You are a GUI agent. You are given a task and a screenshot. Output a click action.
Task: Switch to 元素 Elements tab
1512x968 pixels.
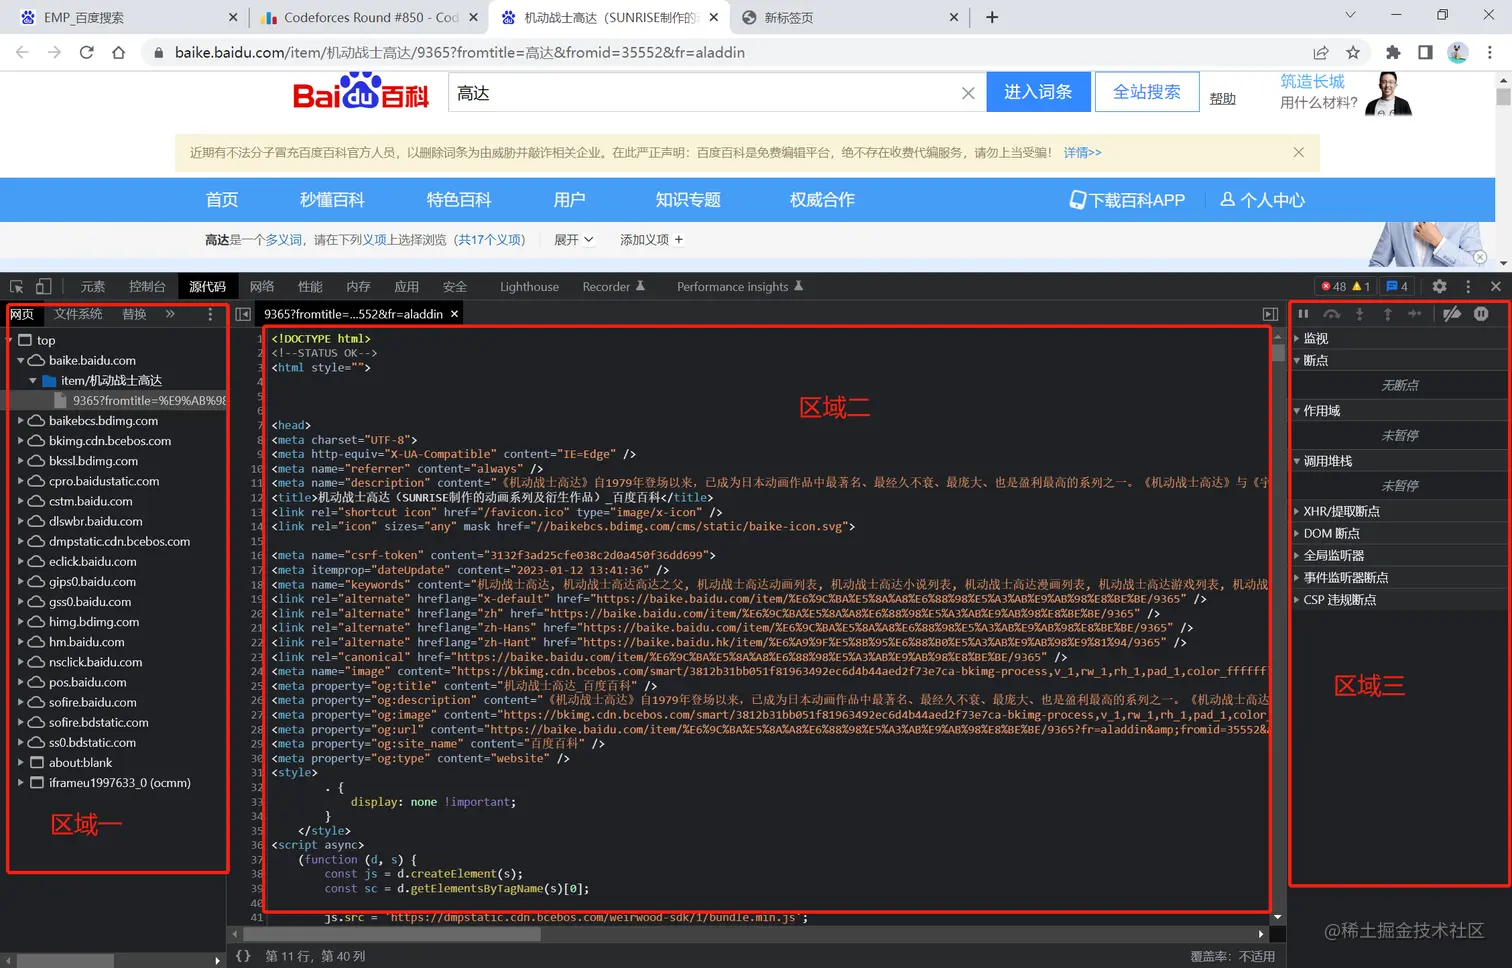pyautogui.click(x=93, y=287)
